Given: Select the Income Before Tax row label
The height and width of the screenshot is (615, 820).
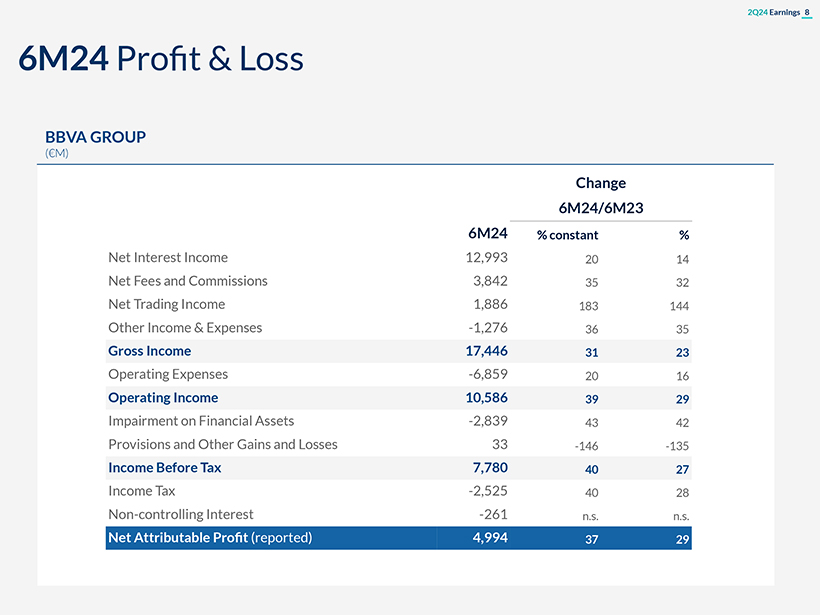Looking at the screenshot, I should [164, 468].
